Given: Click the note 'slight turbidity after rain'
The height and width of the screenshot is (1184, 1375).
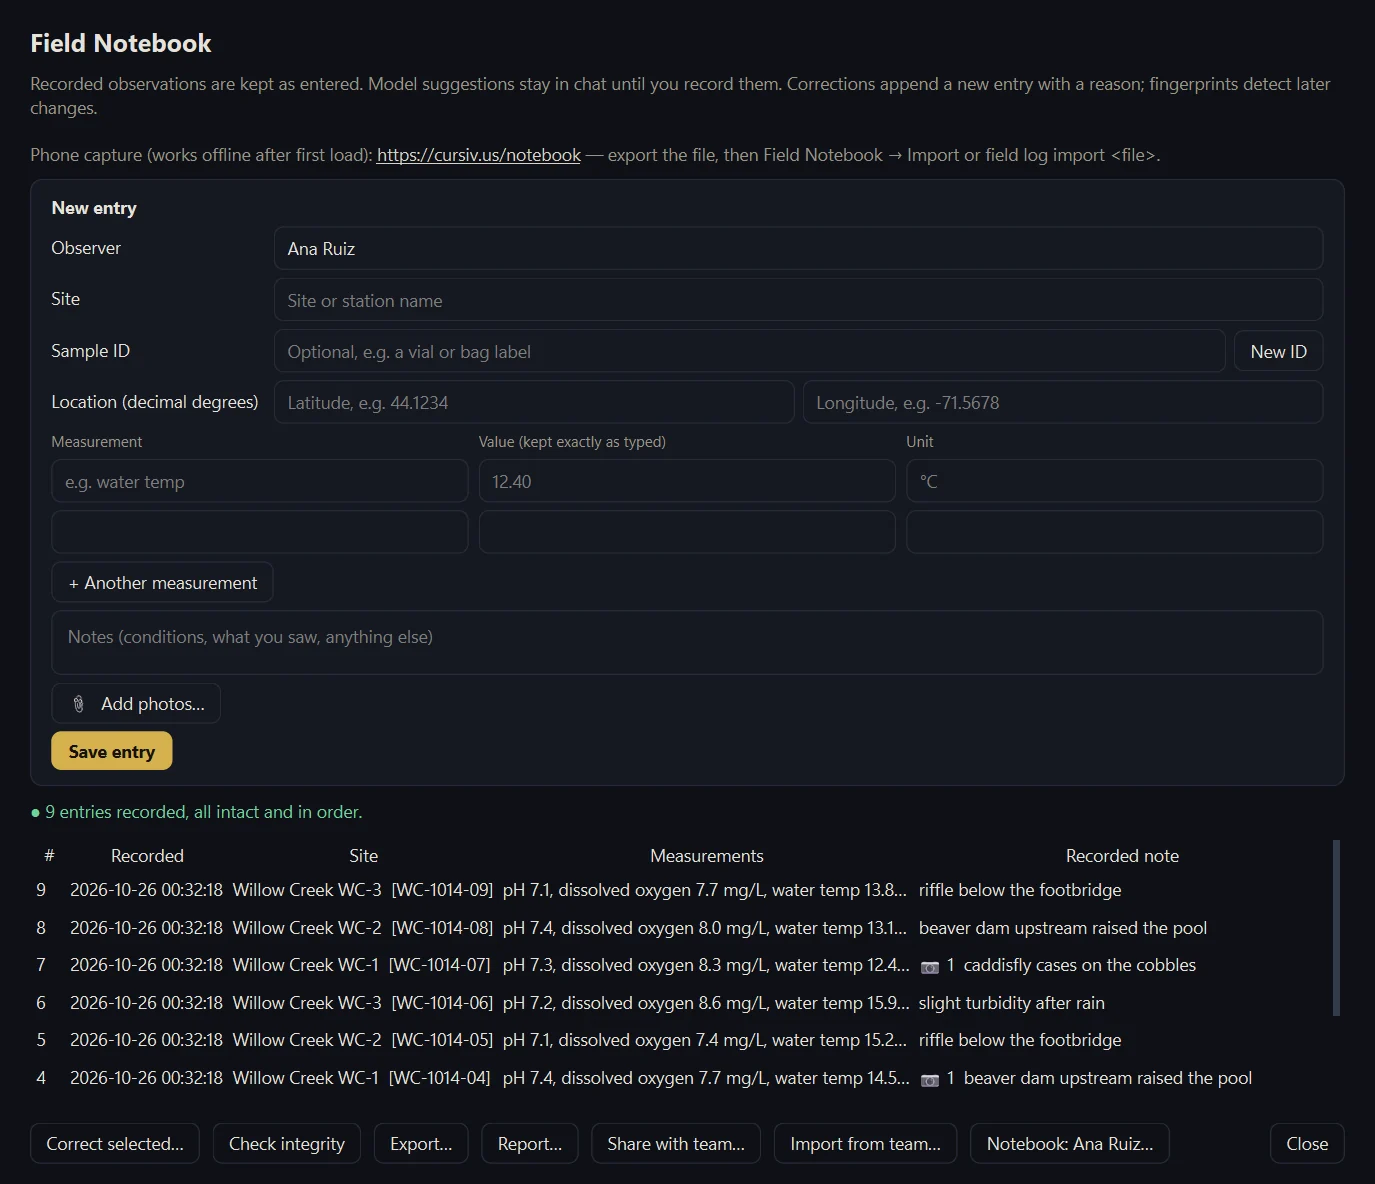Looking at the screenshot, I should coord(1011,1003).
